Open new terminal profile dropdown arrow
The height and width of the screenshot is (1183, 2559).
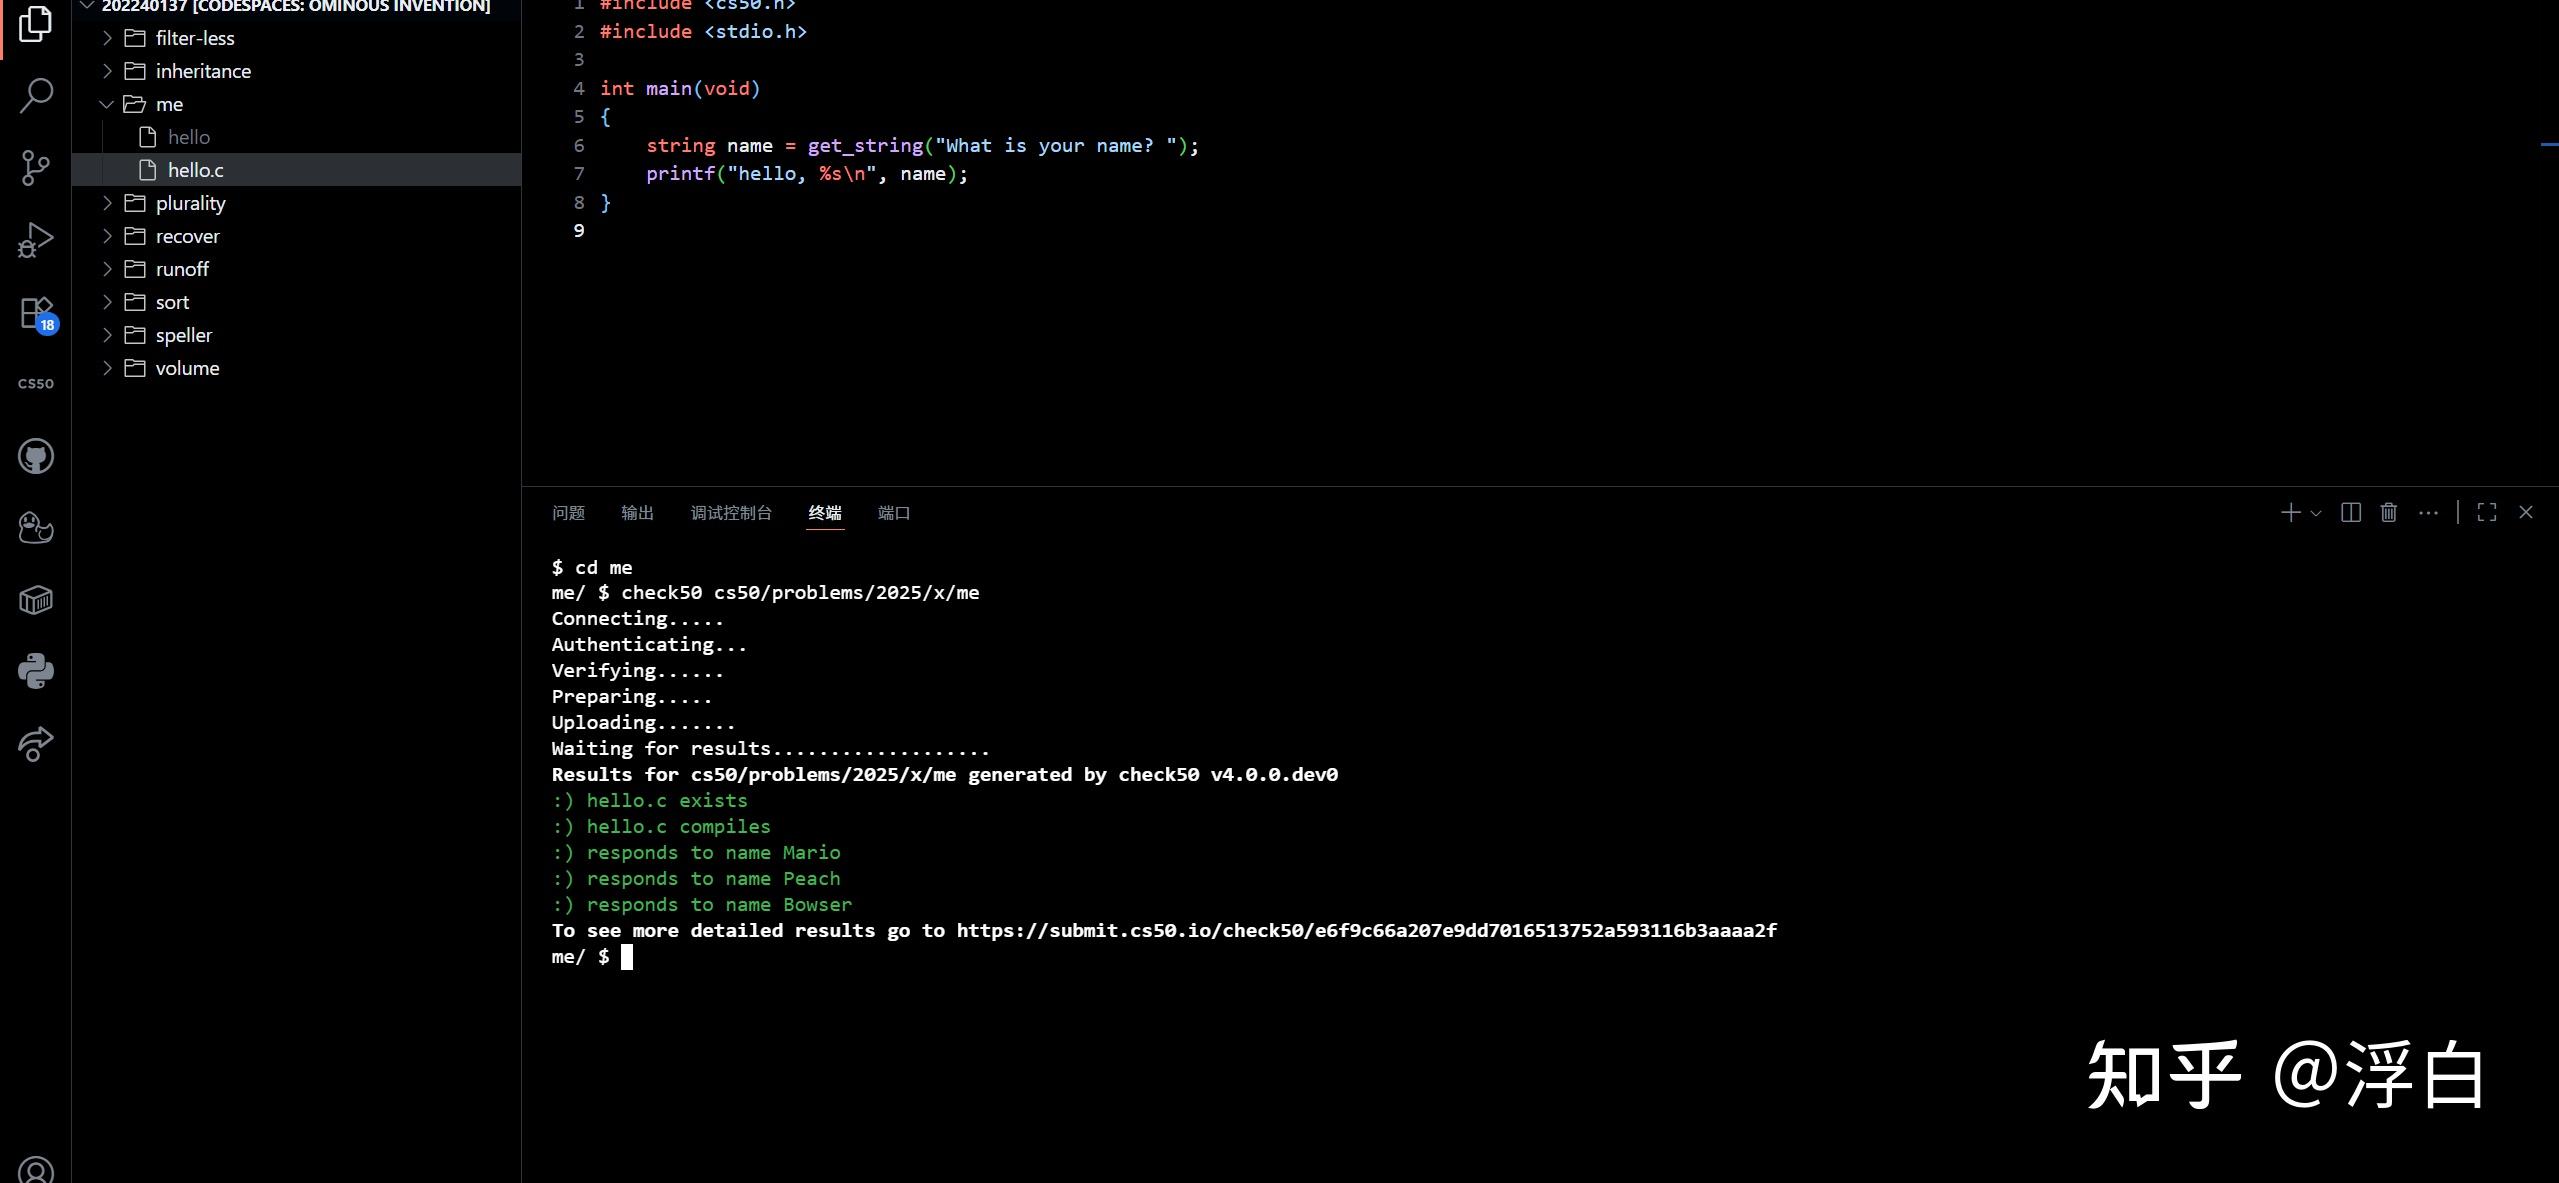2316,513
